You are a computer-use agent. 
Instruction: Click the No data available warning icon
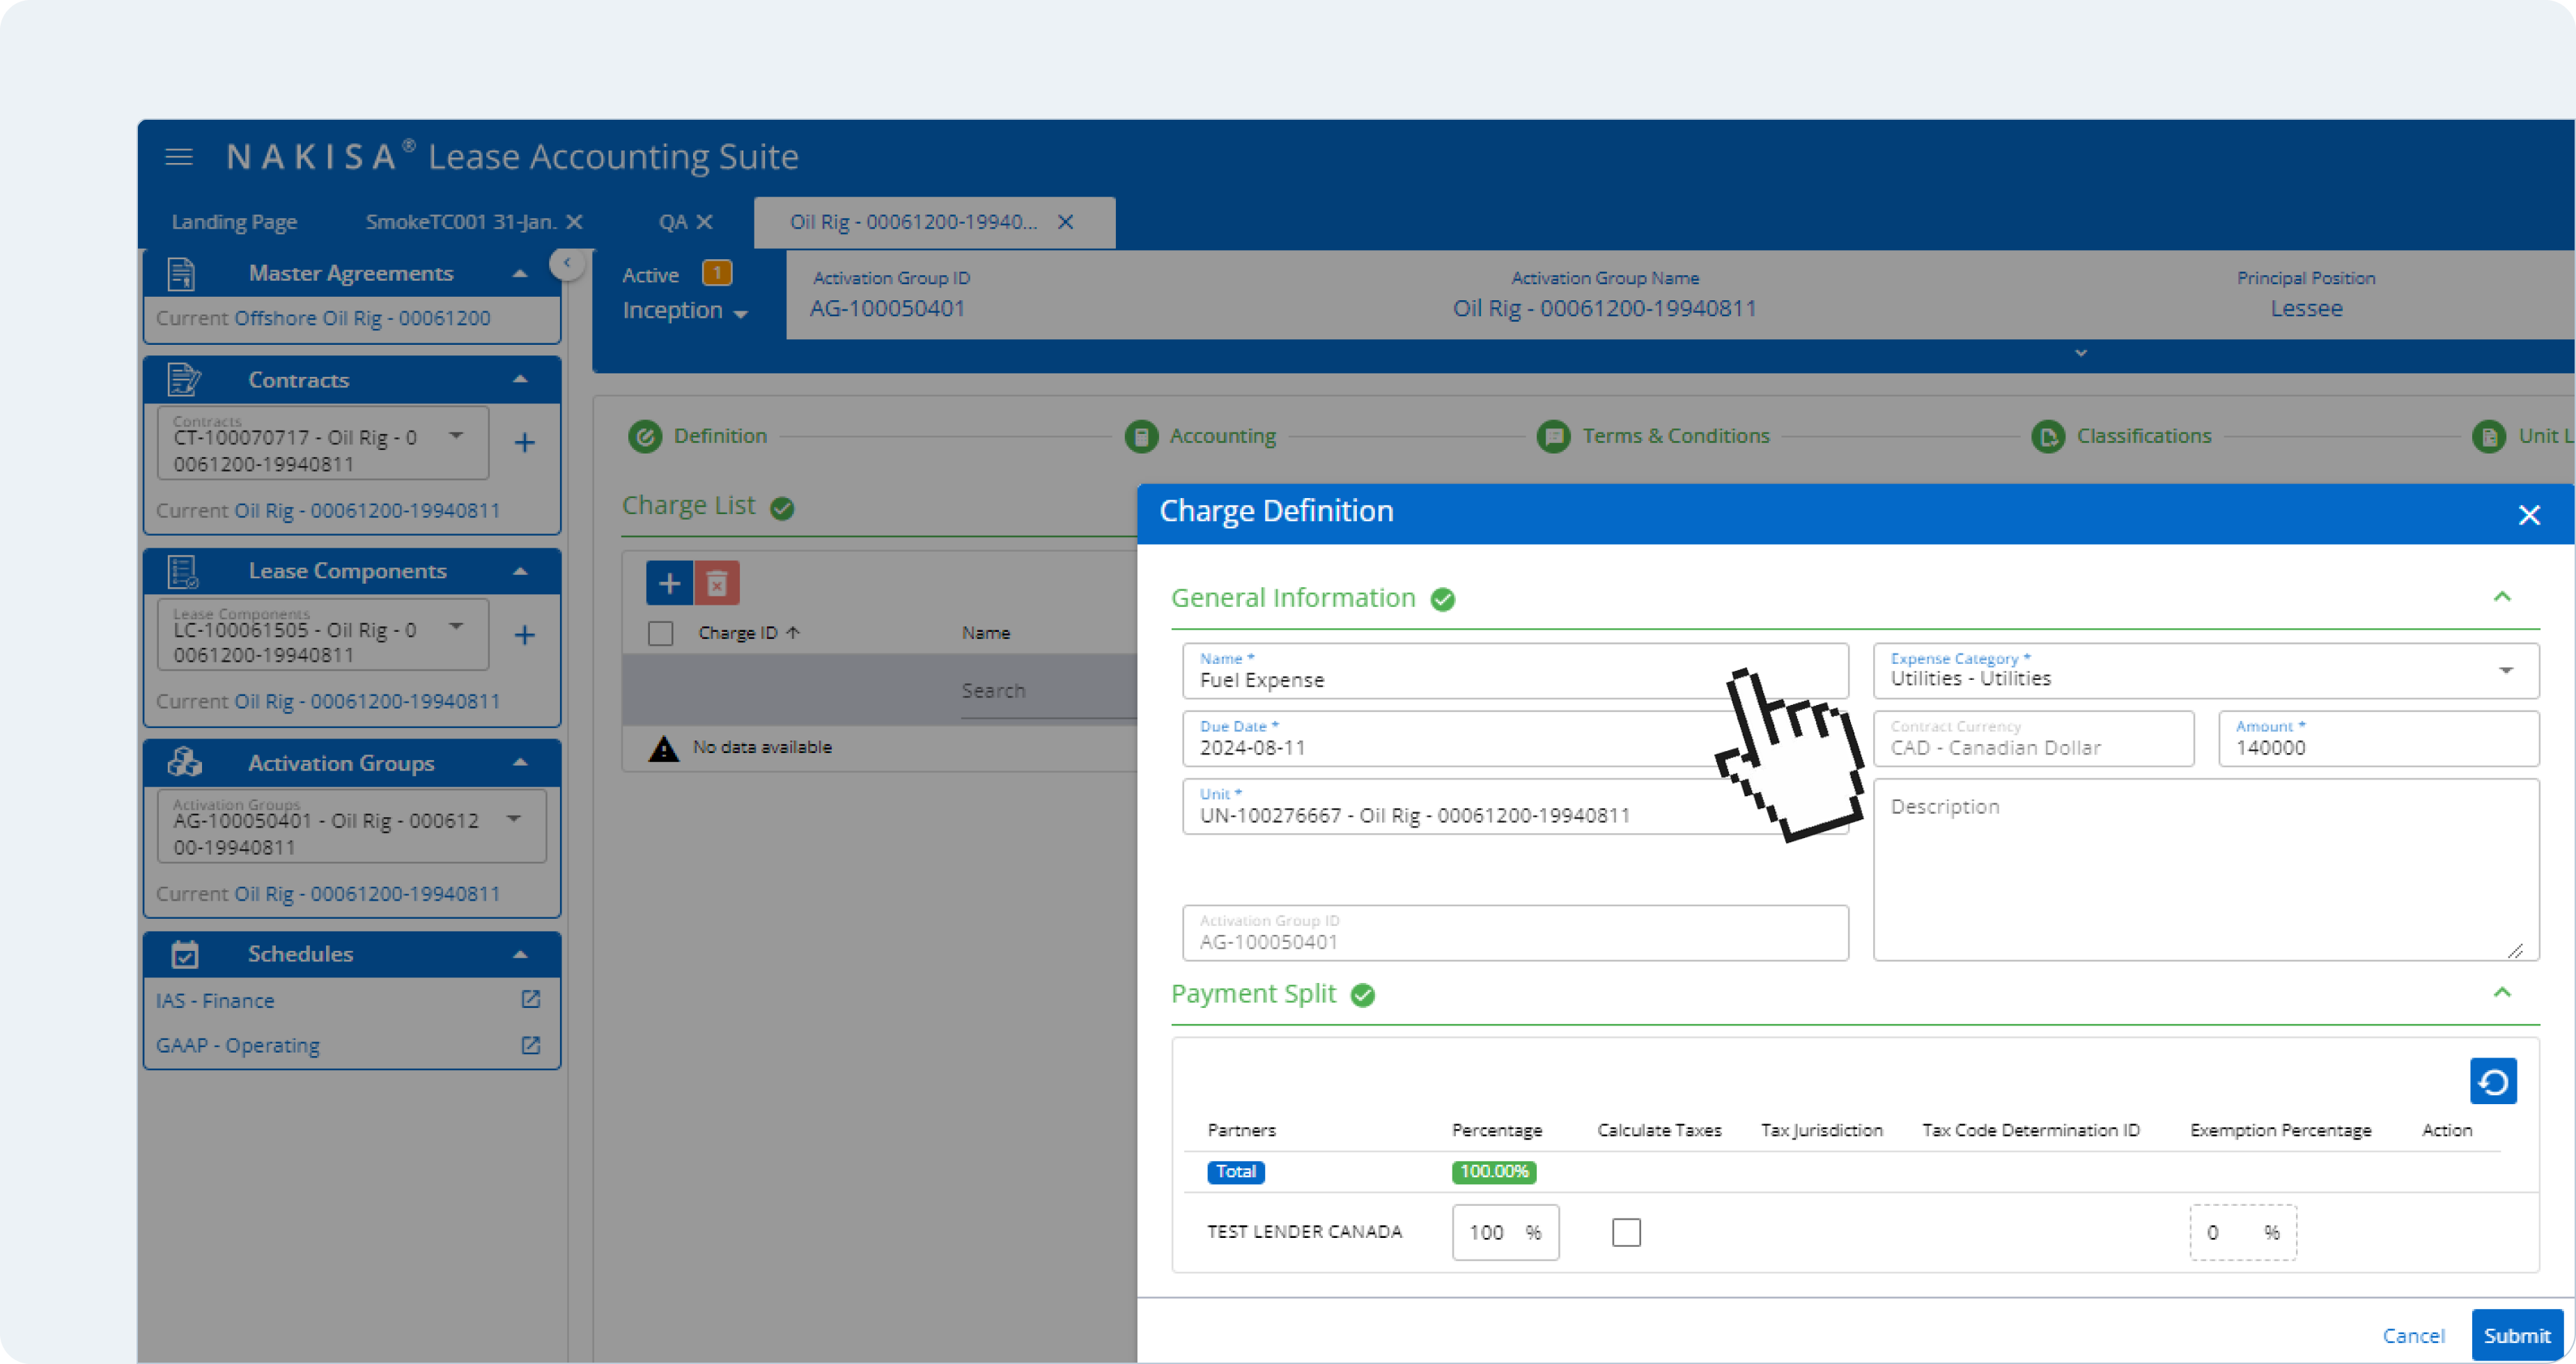(664, 748)
